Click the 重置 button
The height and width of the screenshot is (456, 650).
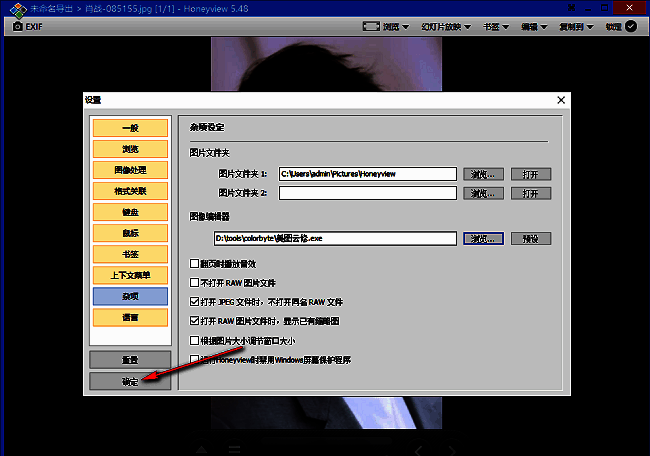point(130,359)
